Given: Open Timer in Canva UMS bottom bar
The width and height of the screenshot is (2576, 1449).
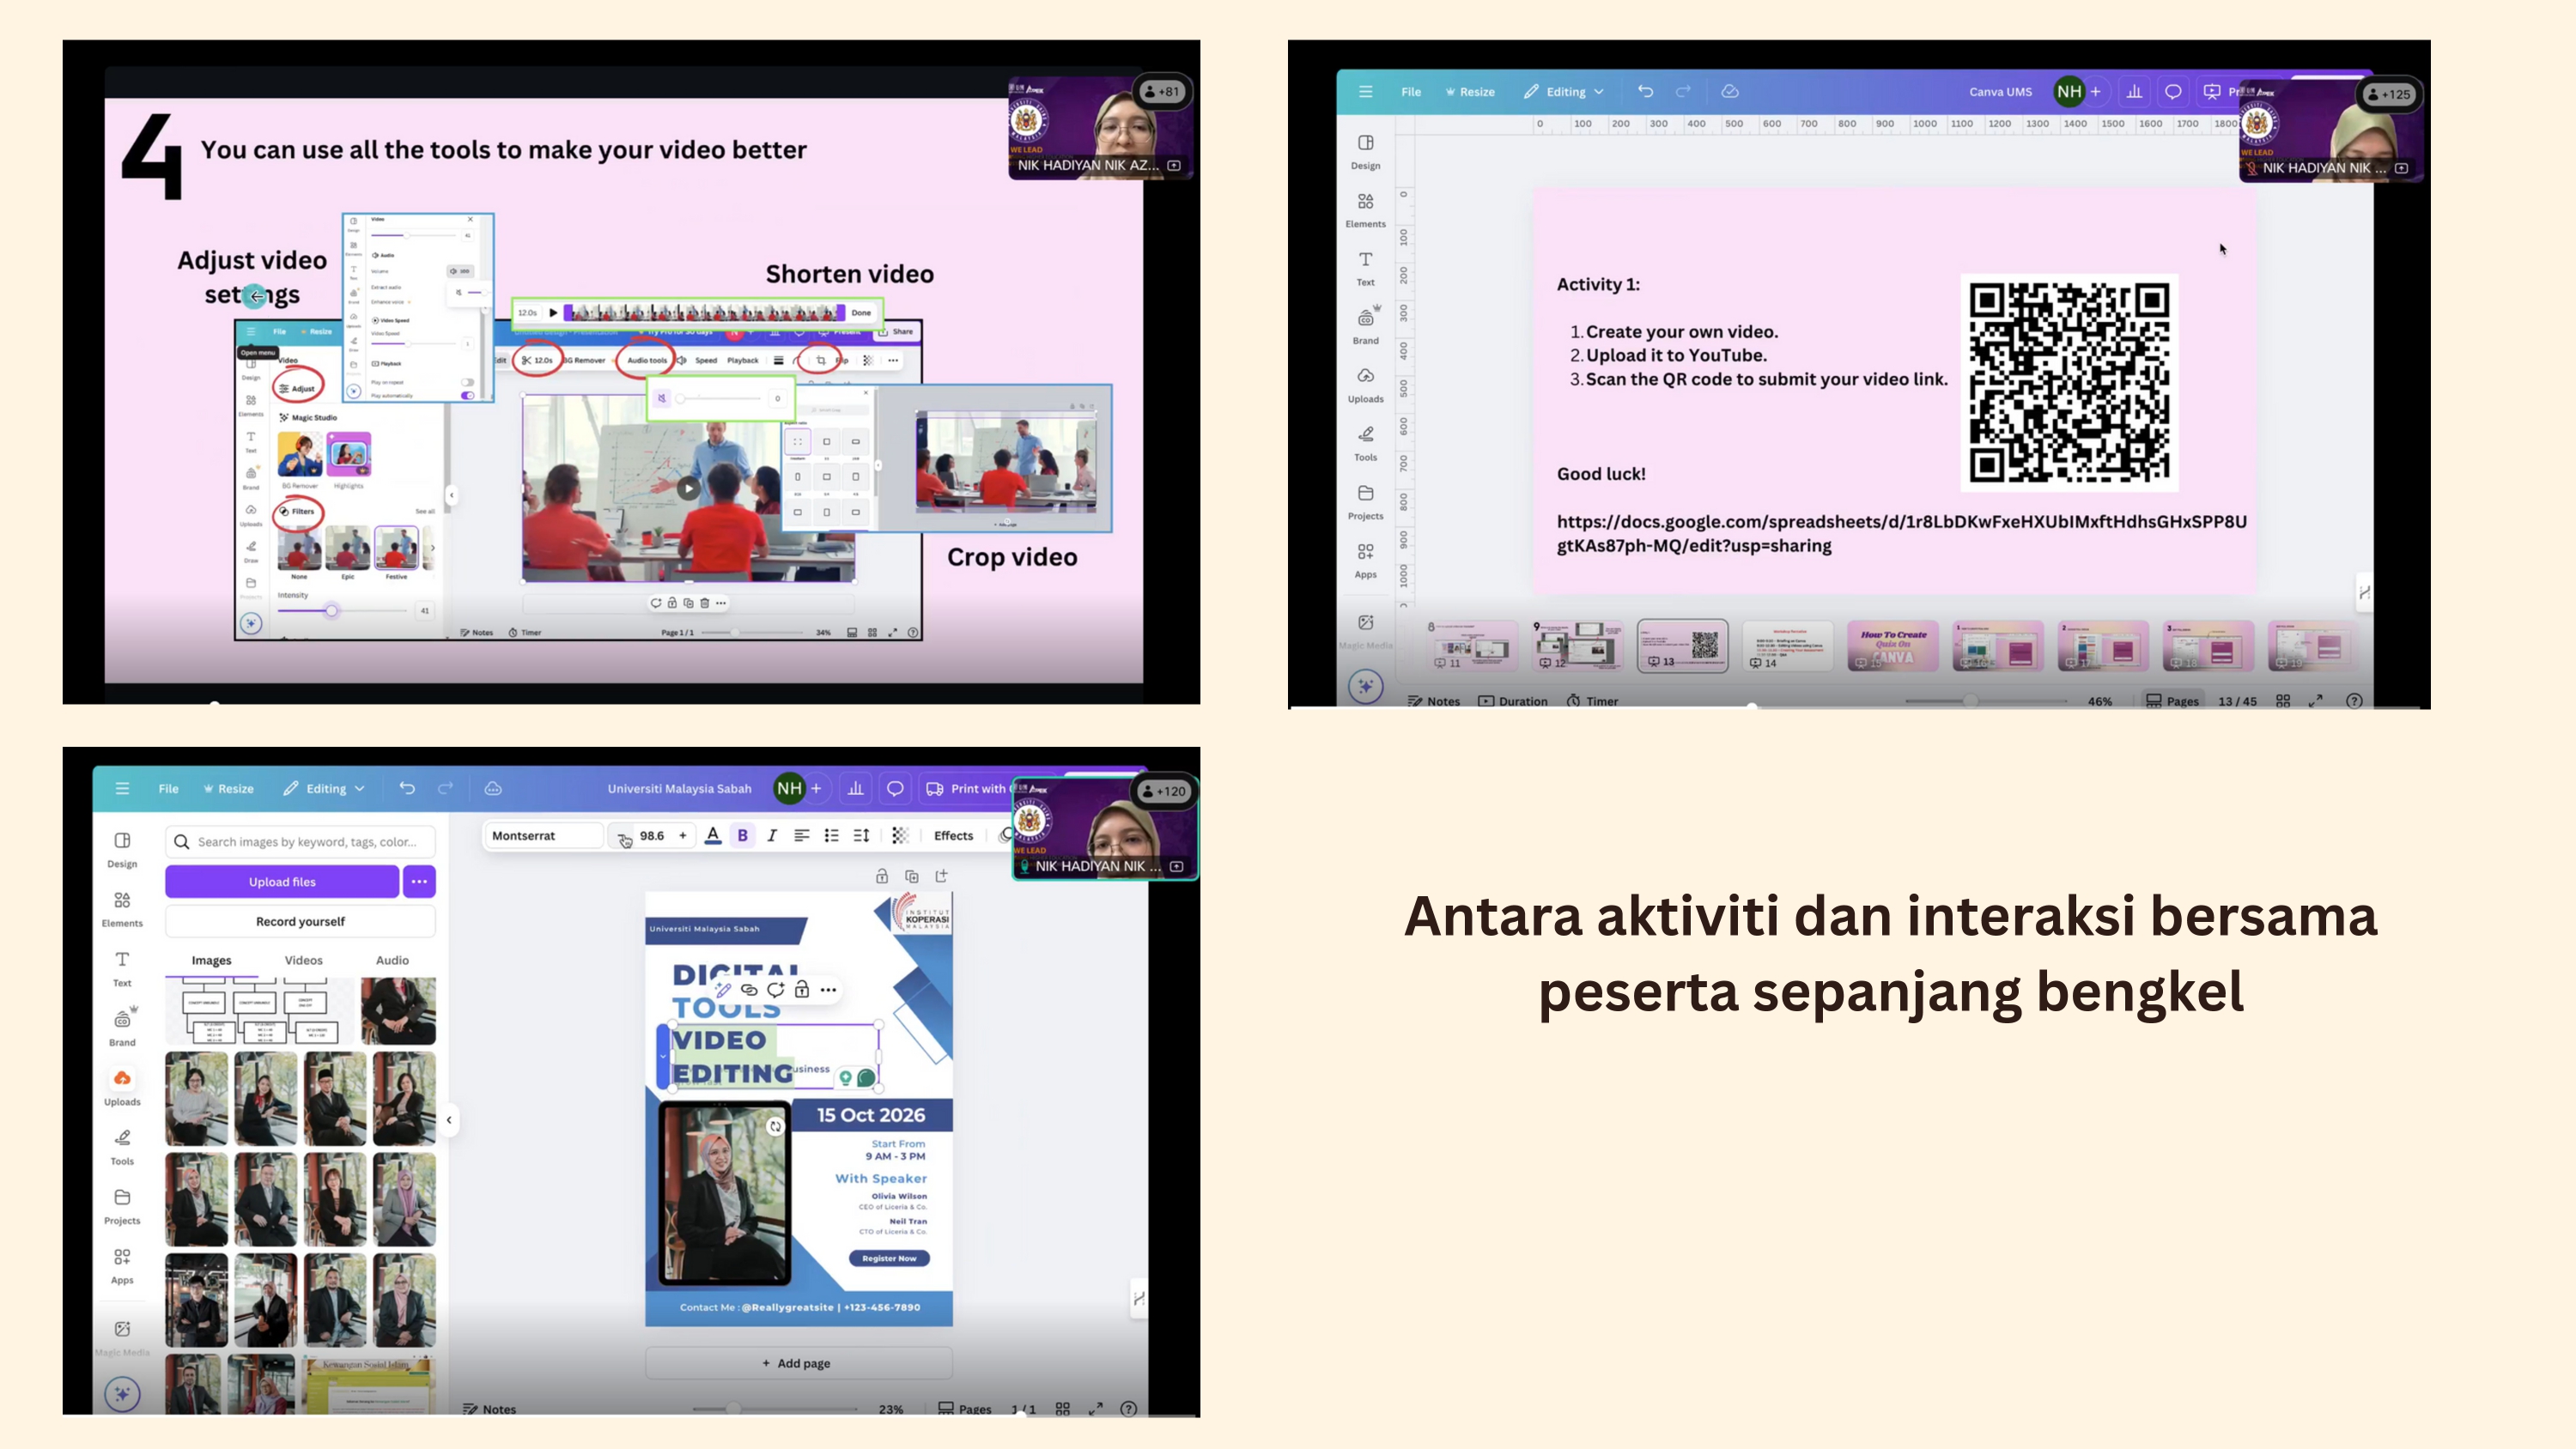Looking at the screenshot, I should 1592,701.
